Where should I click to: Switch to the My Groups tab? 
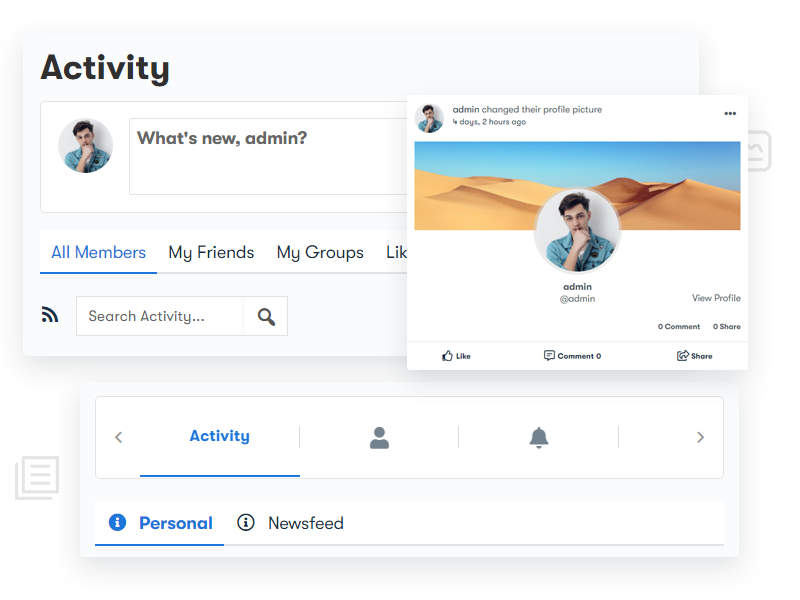point(320,253)
